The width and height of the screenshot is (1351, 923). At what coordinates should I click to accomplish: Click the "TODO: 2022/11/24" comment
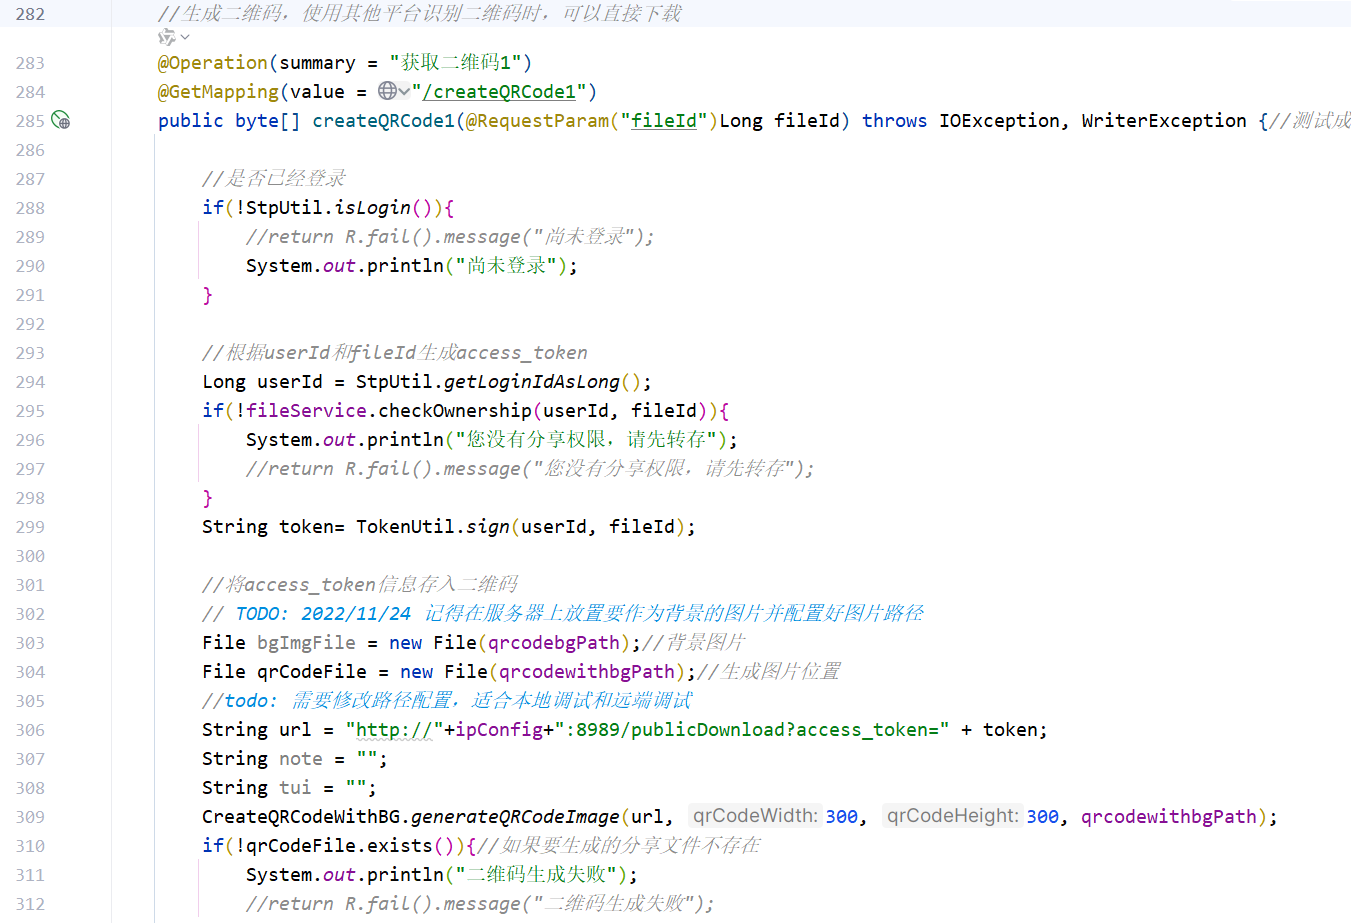pyautogui.click(x=323, y=613)
